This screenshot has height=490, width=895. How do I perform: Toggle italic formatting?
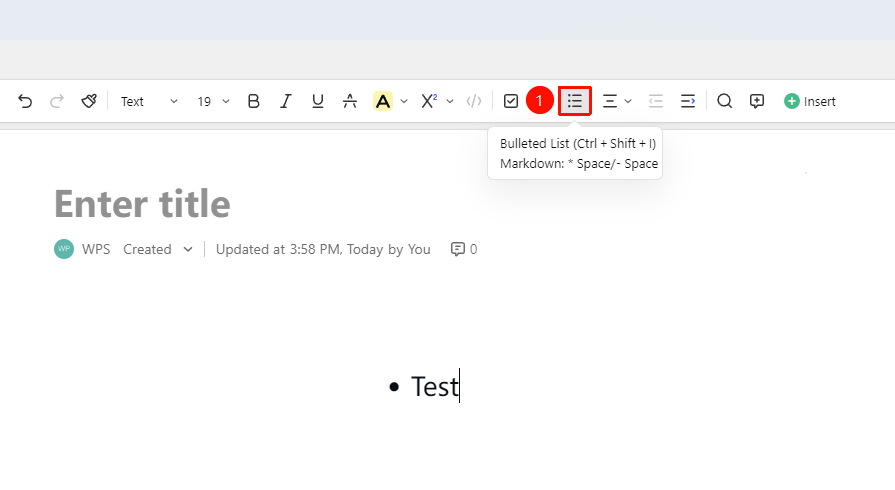coord(285,101)
